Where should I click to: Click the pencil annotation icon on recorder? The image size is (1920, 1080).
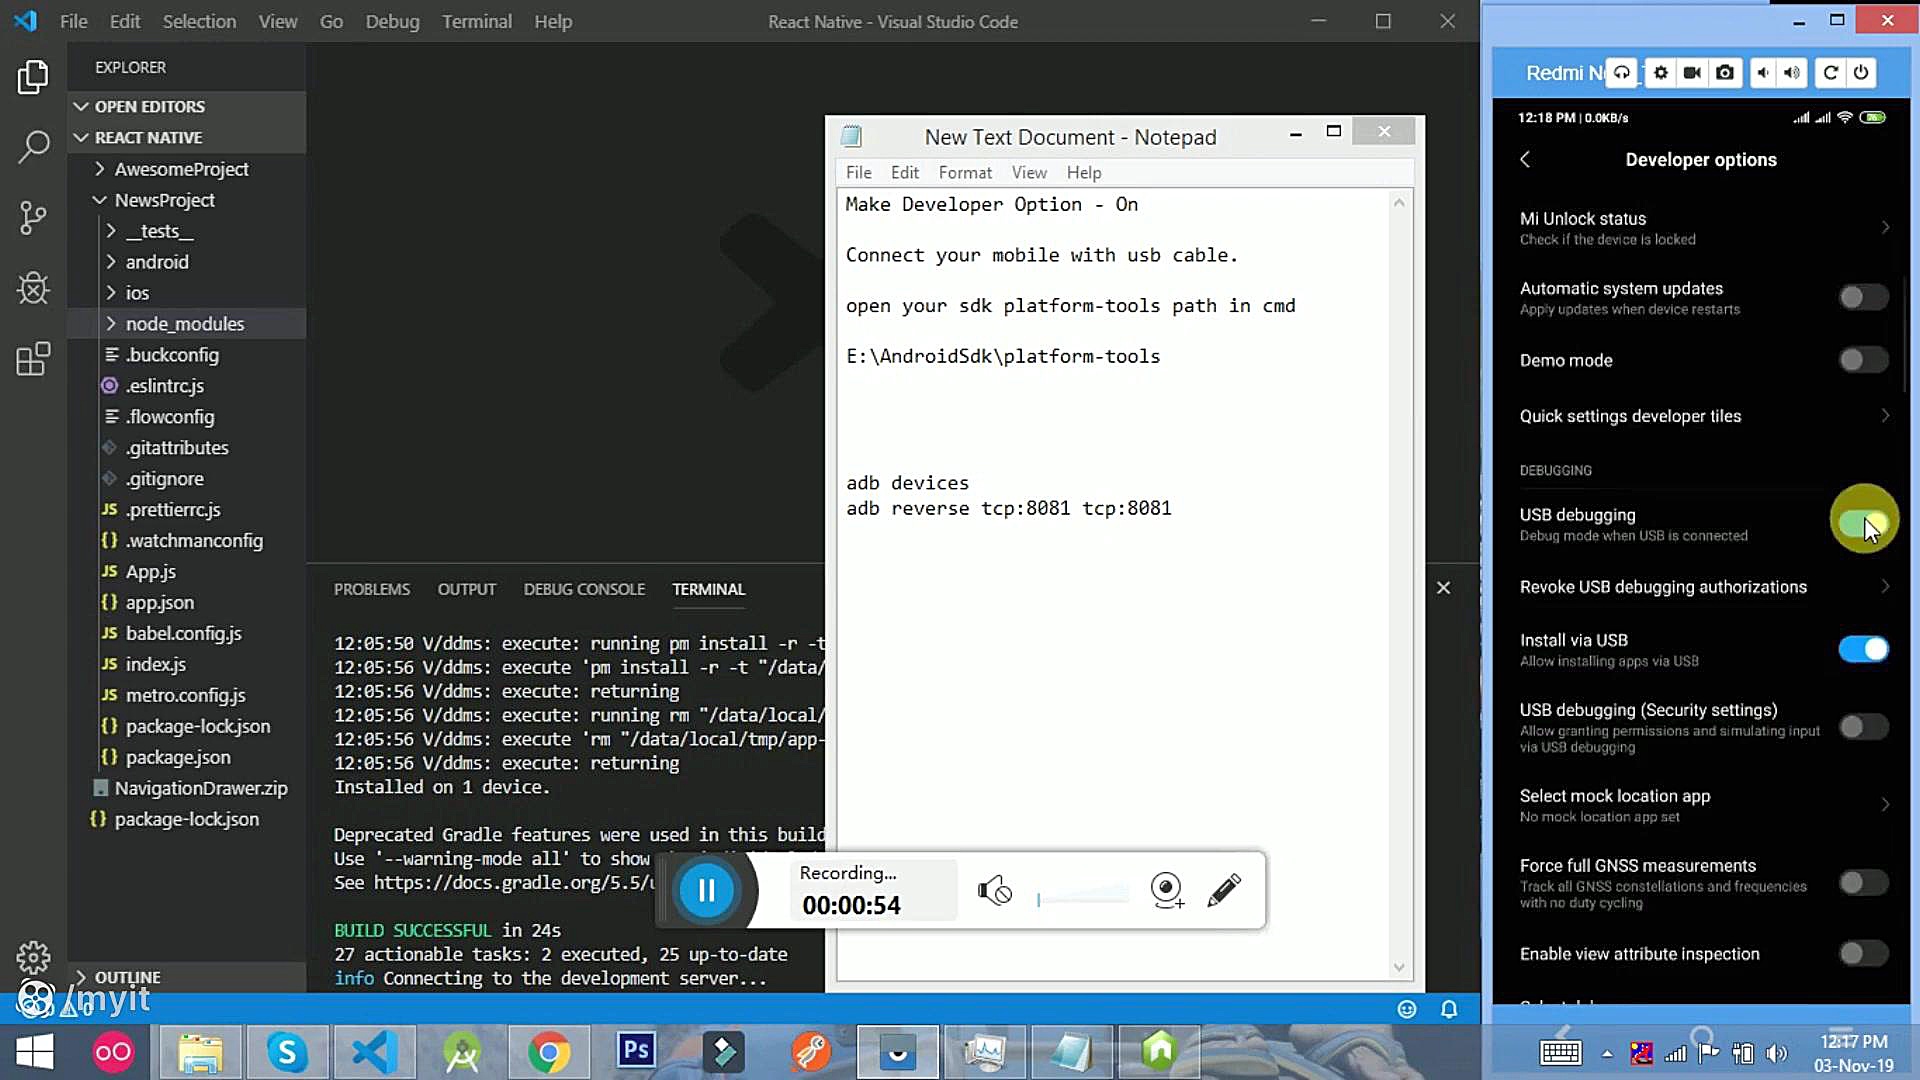click(1224, 890)
